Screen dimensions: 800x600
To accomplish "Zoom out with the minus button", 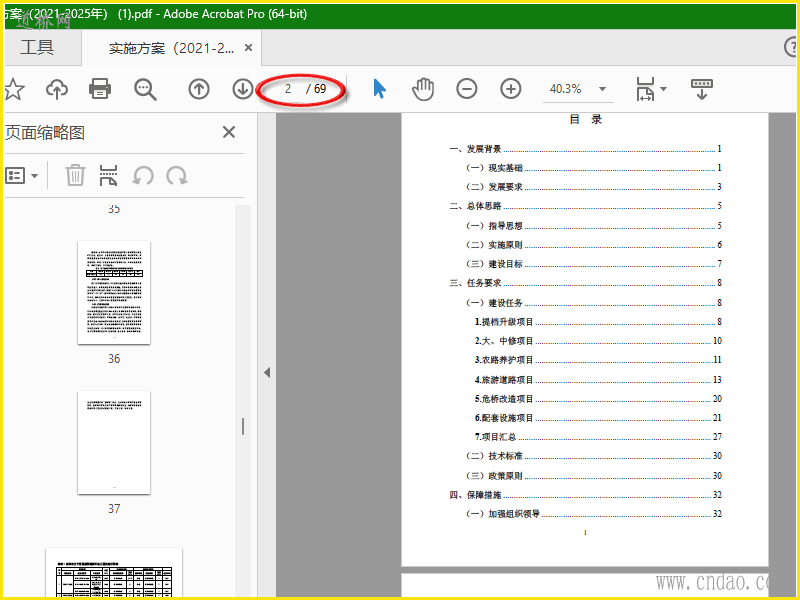I will pos(466,89).
